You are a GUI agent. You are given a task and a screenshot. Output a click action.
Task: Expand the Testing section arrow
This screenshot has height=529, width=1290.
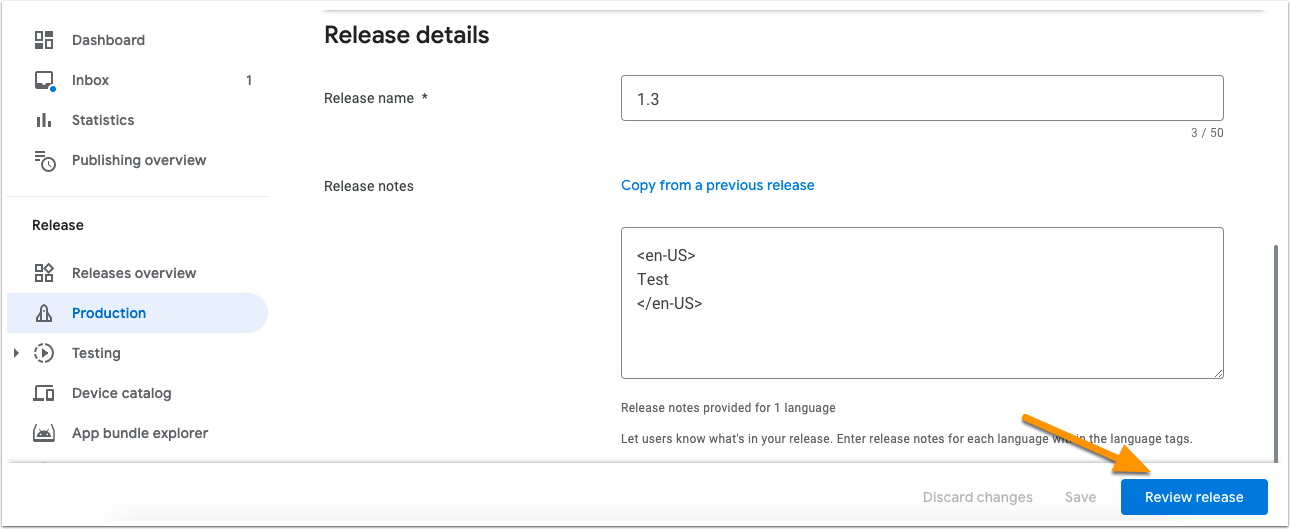tap(16, 353)
